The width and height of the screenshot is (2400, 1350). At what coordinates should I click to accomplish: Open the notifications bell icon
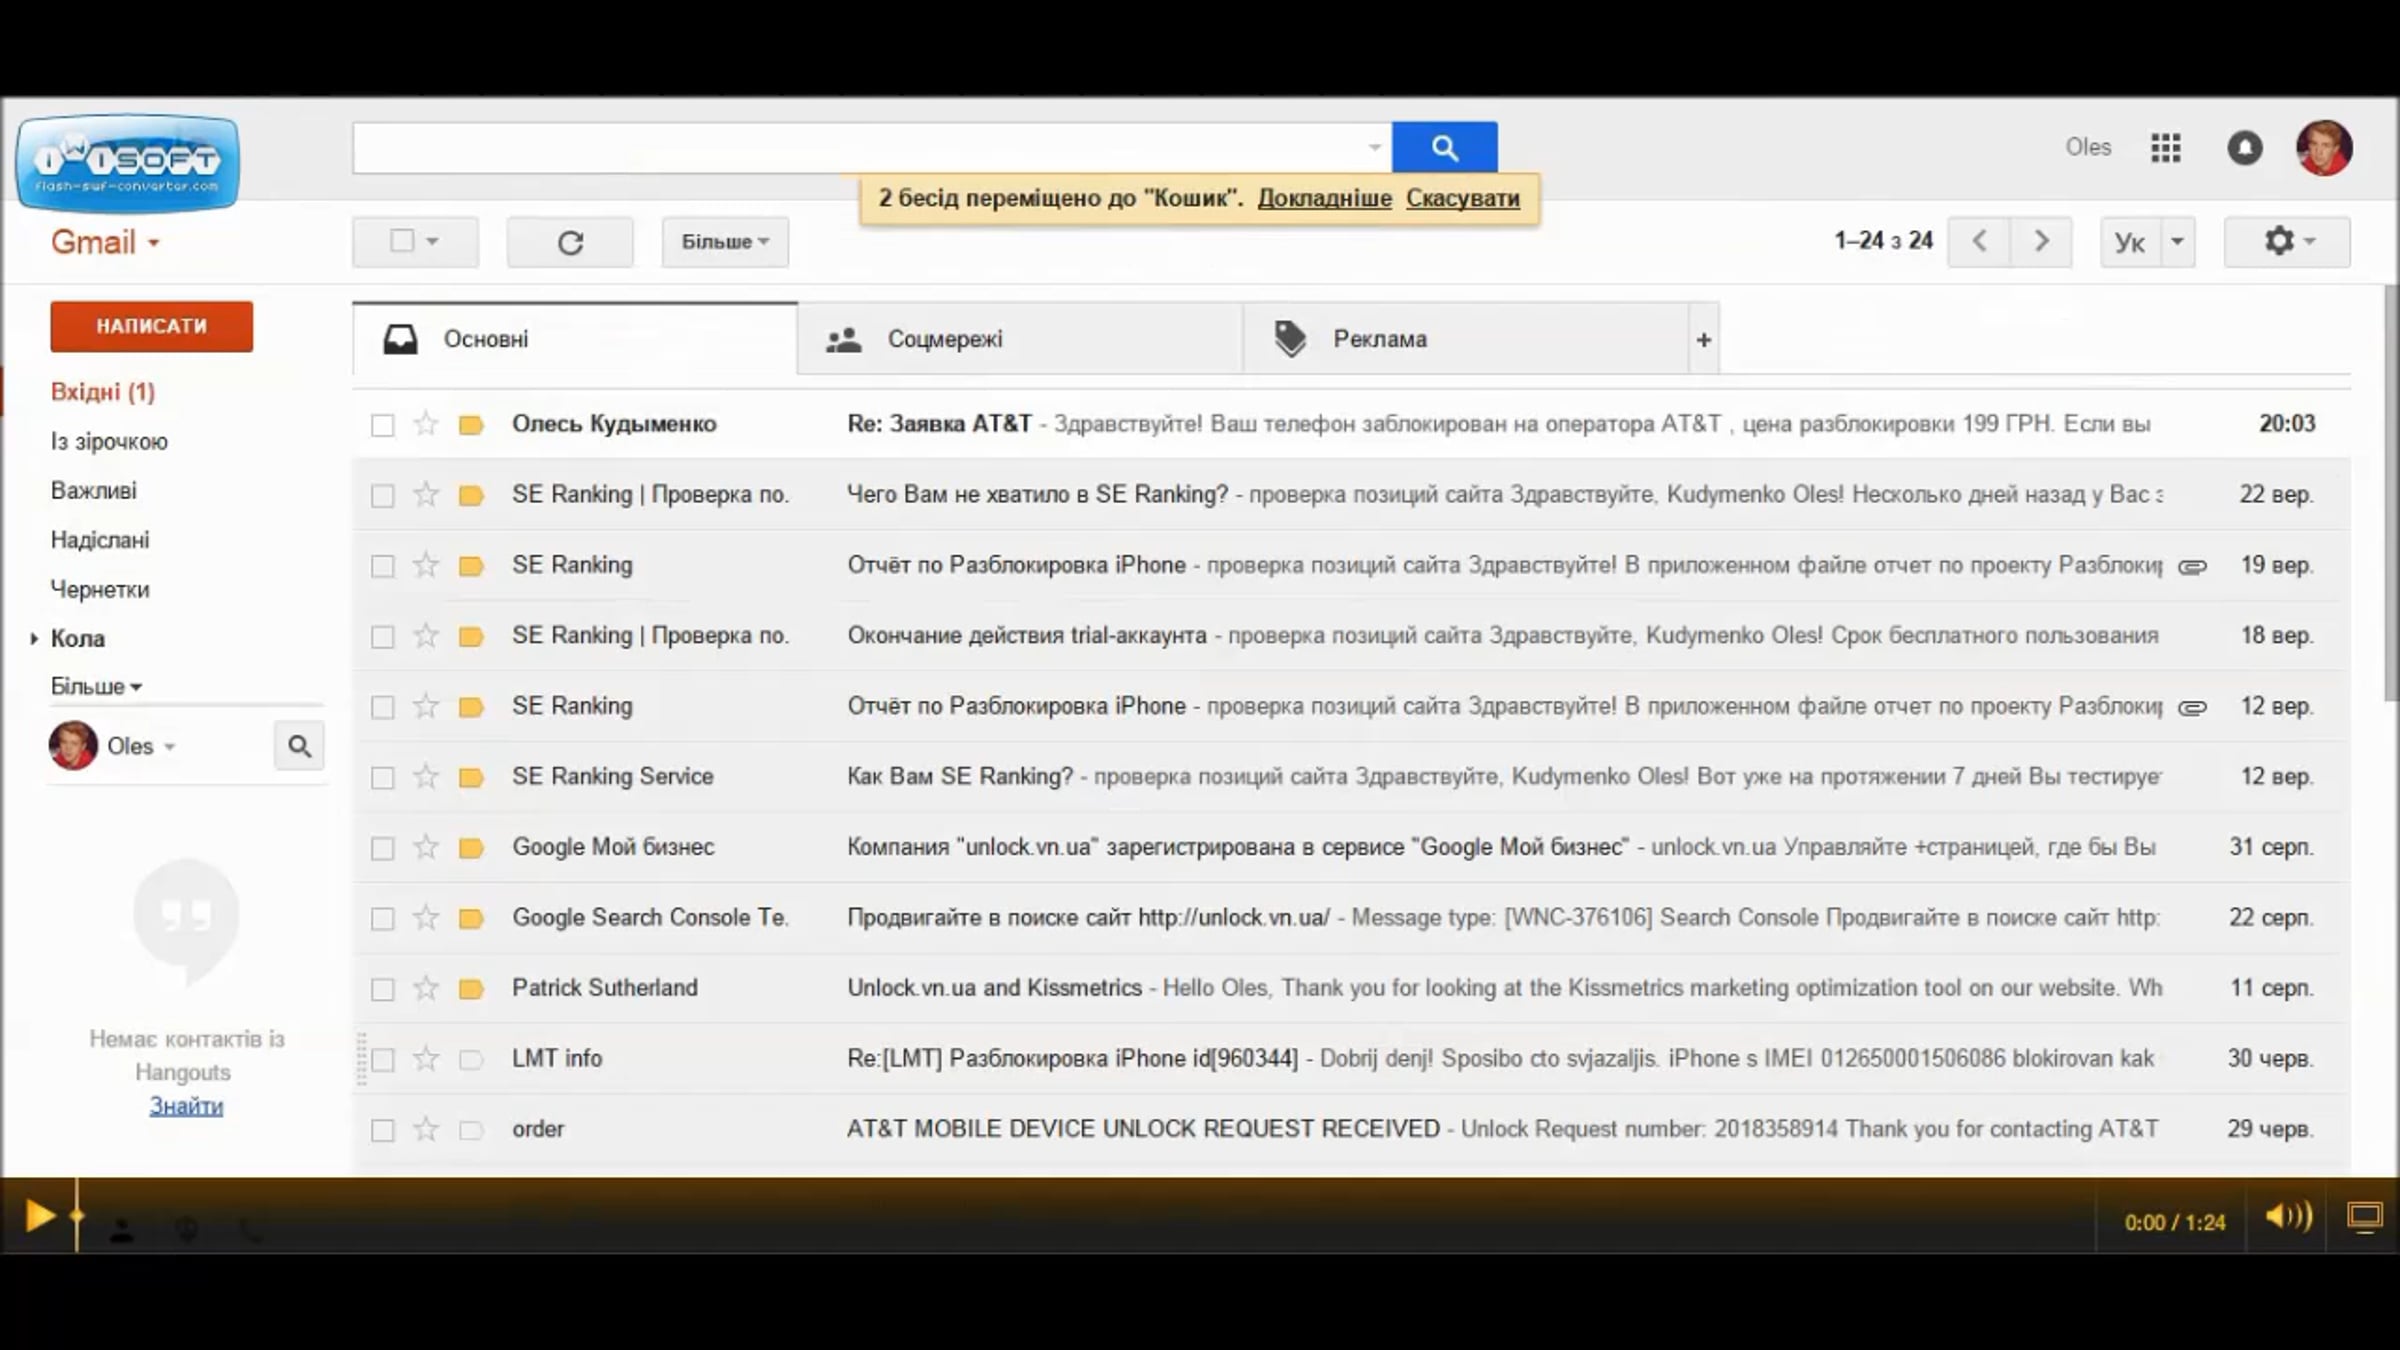click(2245, 148)
